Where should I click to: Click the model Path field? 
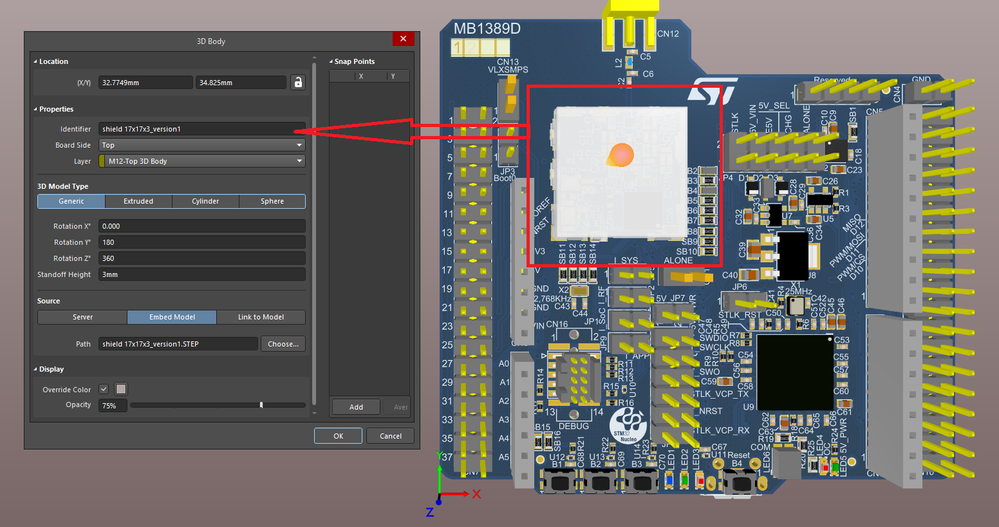[x=178, y=343]
